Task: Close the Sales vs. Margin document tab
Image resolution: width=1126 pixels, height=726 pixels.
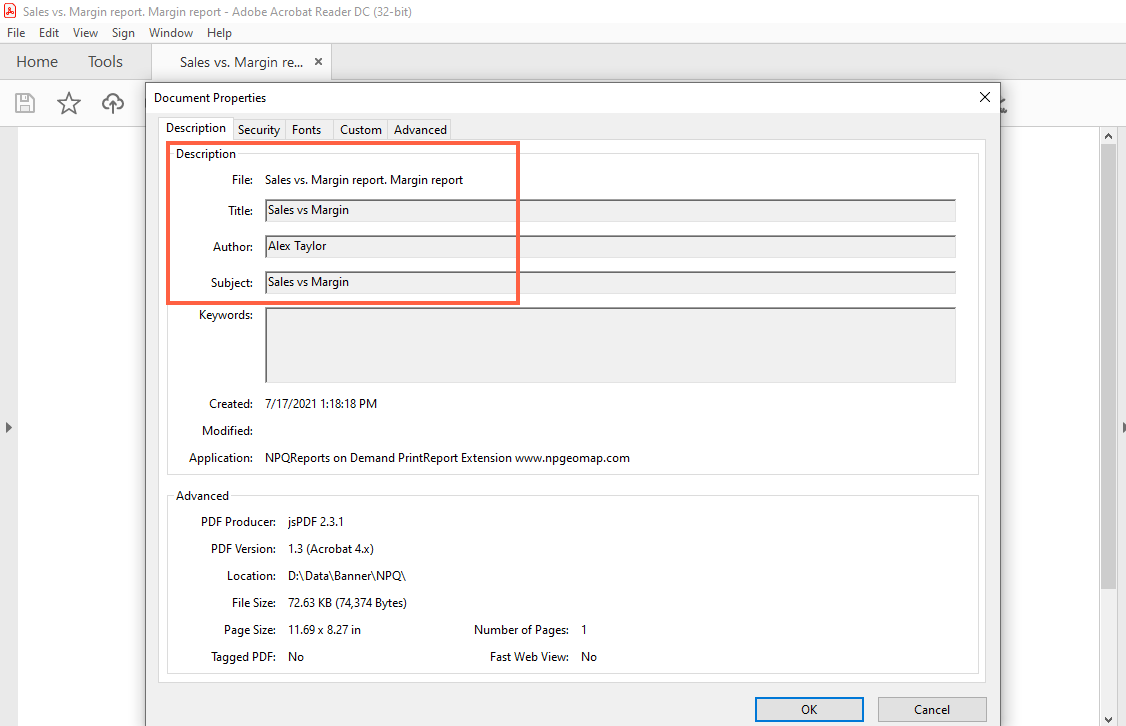Action: click(318, 62)
